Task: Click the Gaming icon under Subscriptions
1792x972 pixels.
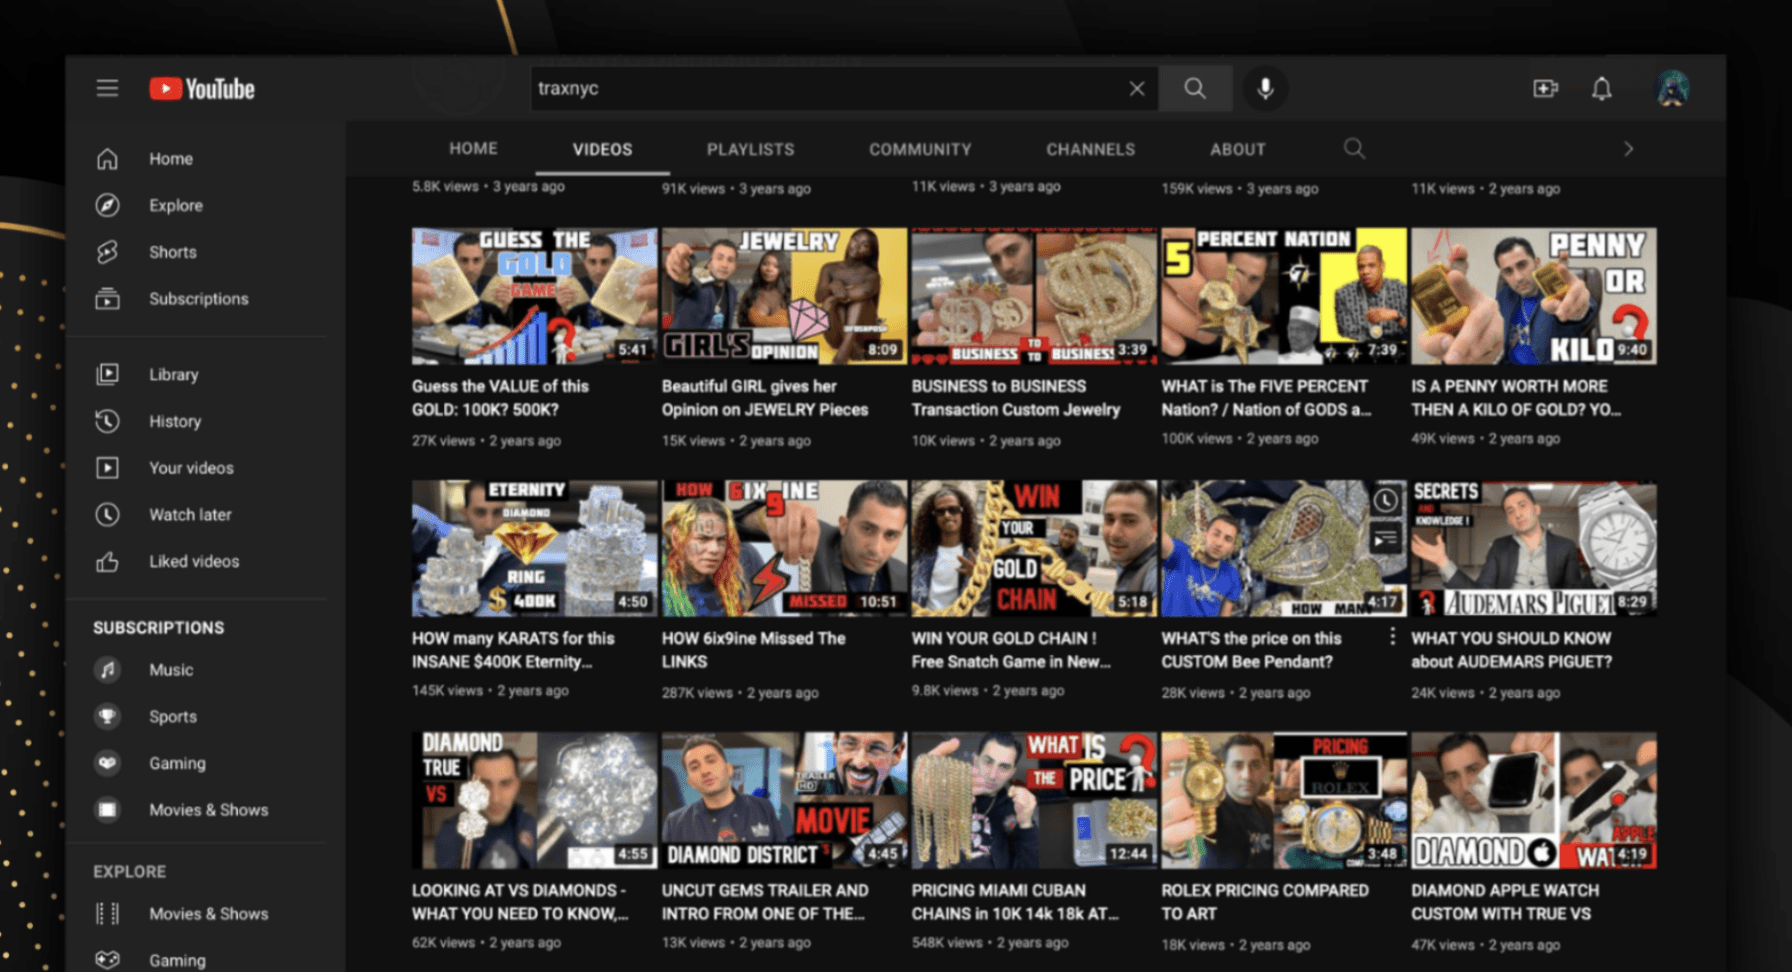Action: 107,763
